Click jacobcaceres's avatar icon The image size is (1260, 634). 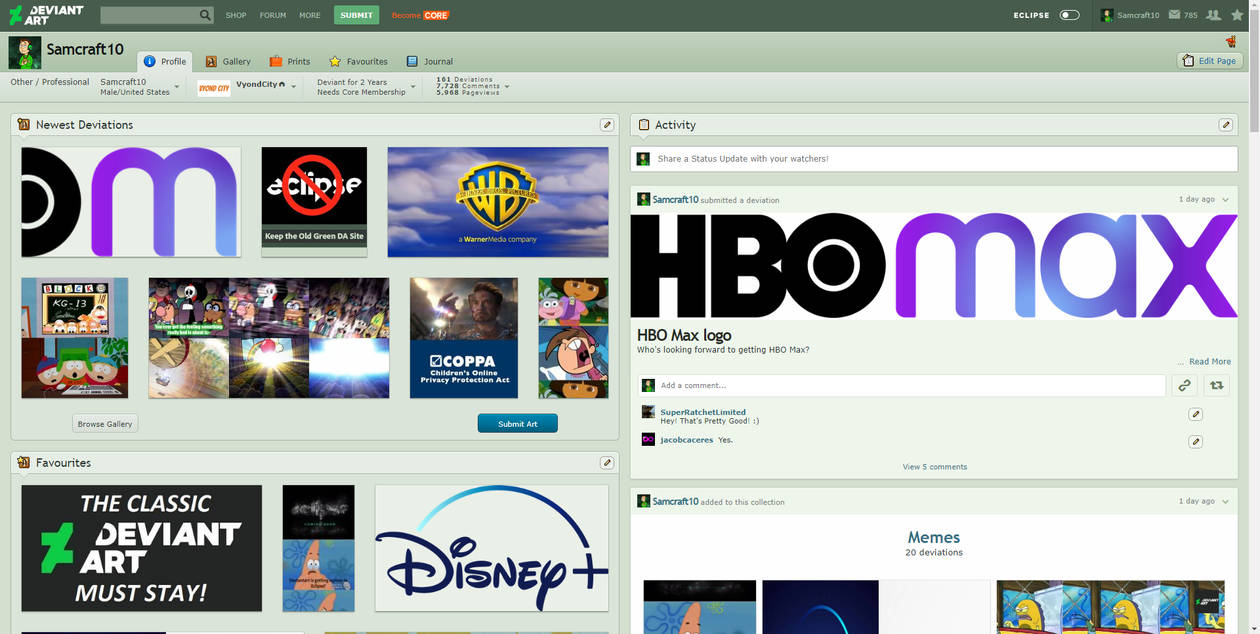point(648,439)
